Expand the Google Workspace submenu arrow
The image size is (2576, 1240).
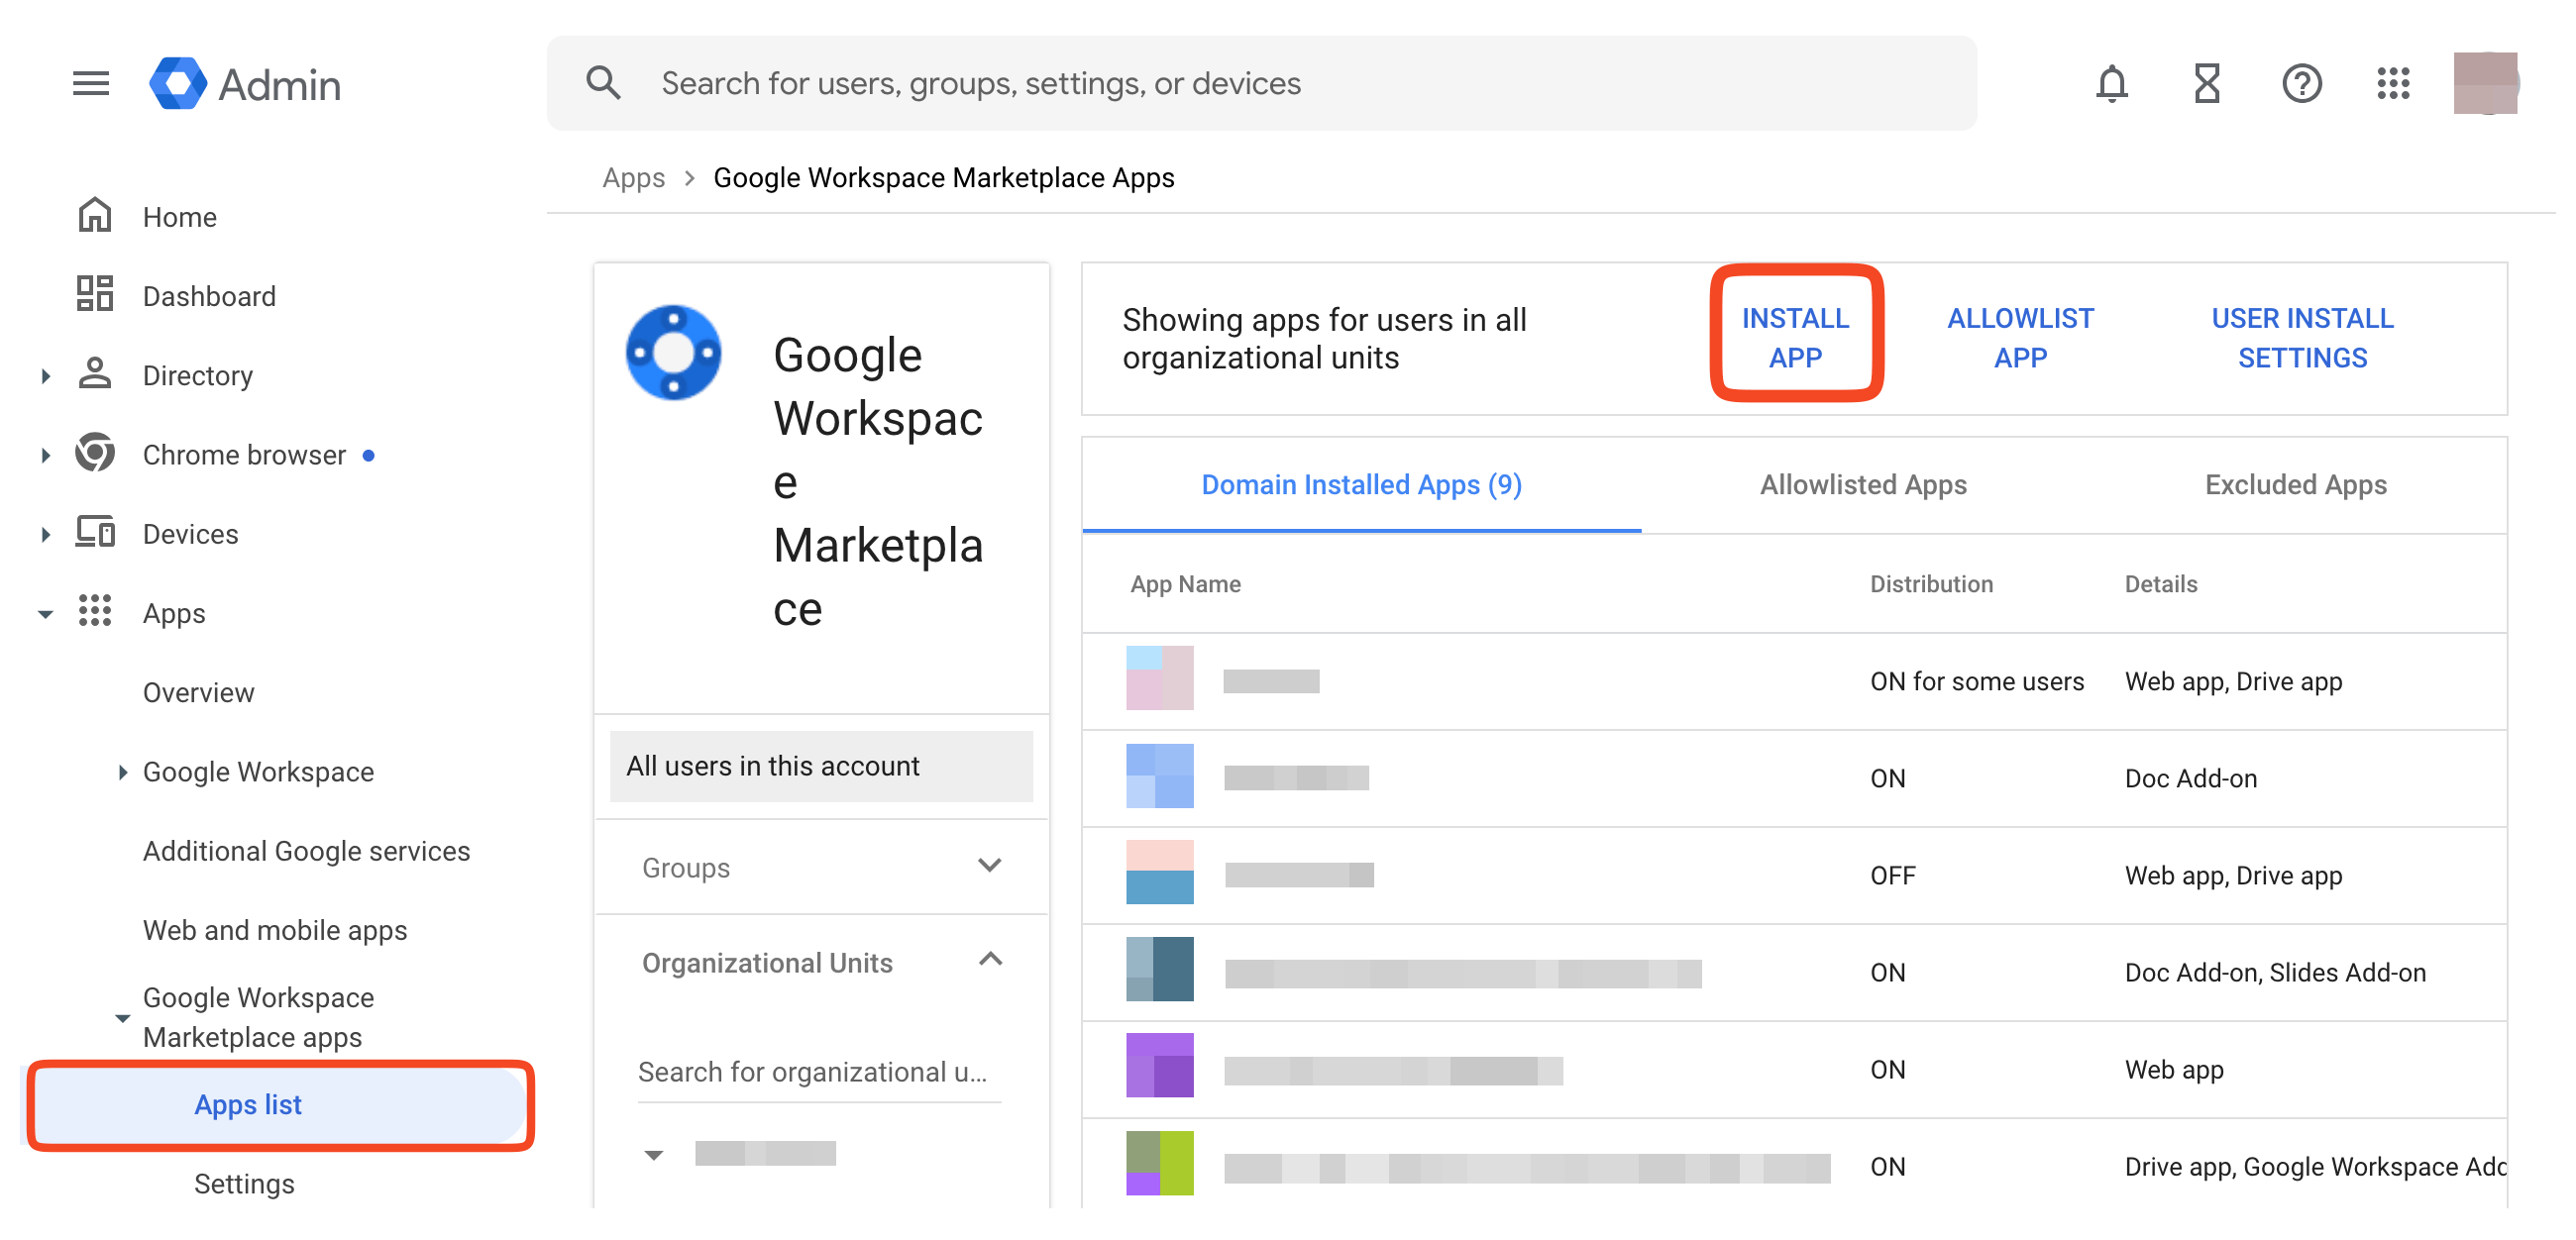pos(122,772)
